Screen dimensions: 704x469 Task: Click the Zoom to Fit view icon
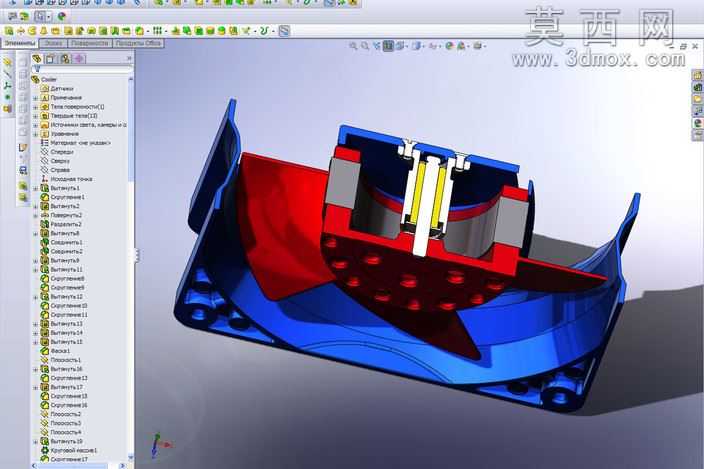coord(353,46)
